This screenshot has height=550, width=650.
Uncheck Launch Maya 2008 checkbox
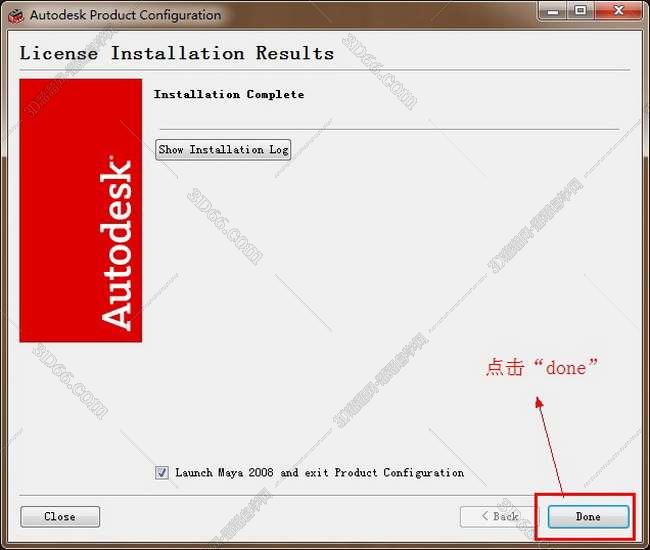pos(162,472)
